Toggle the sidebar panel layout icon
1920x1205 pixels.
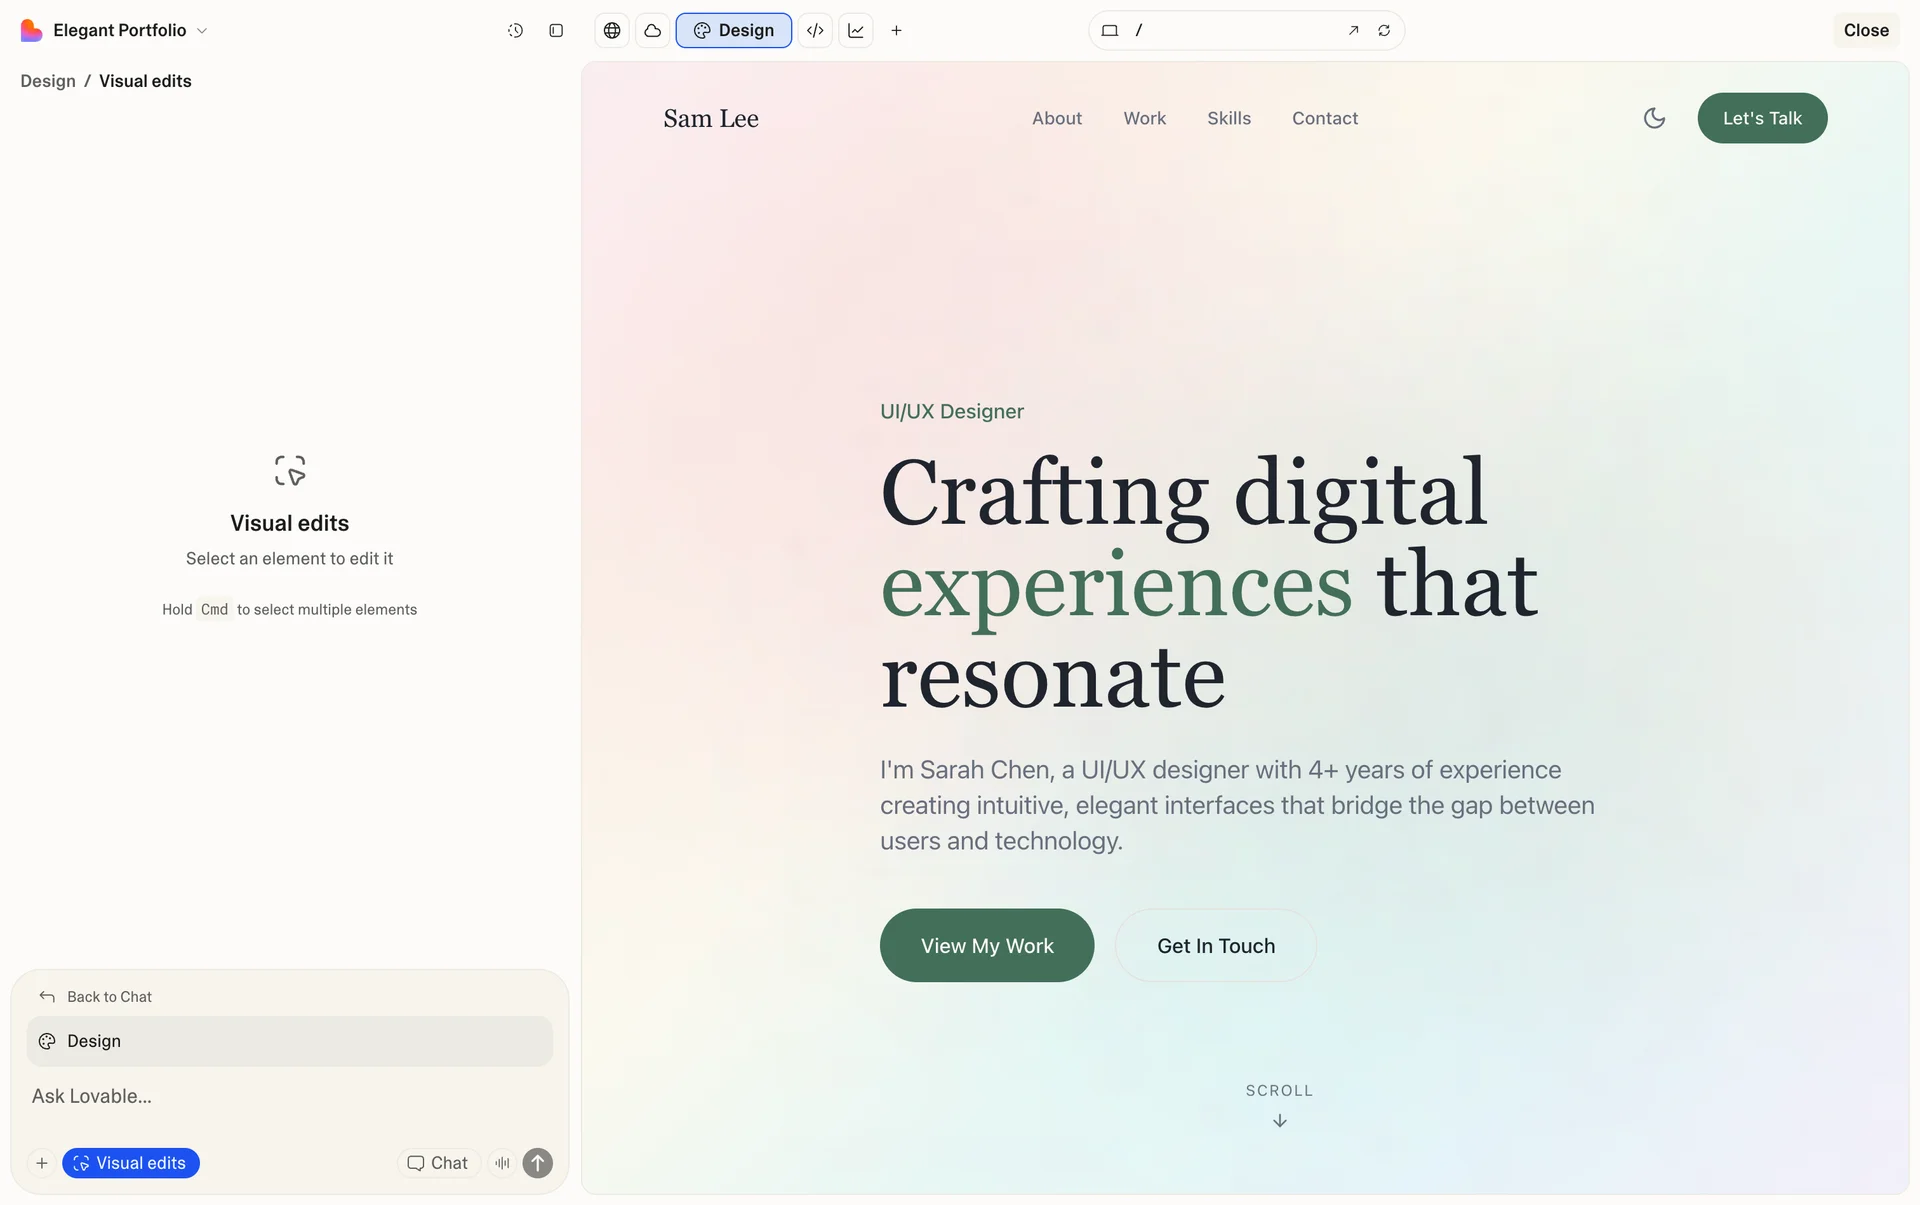coord(556,31)
